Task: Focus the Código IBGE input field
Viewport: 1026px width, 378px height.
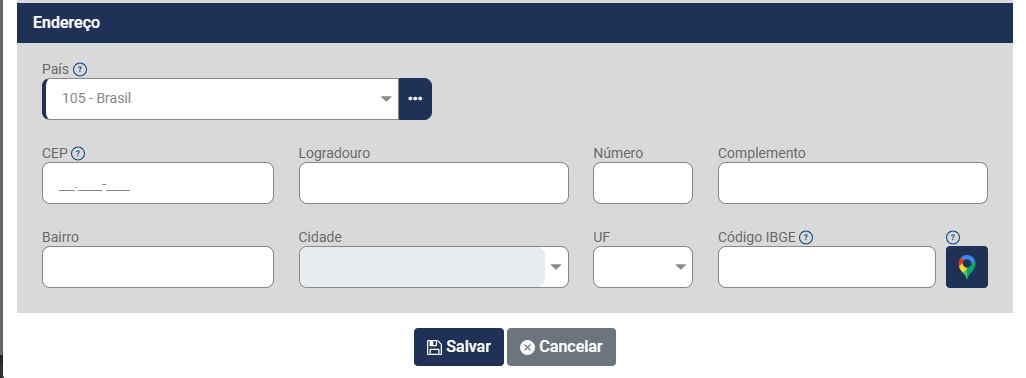Action: (827, 267)
